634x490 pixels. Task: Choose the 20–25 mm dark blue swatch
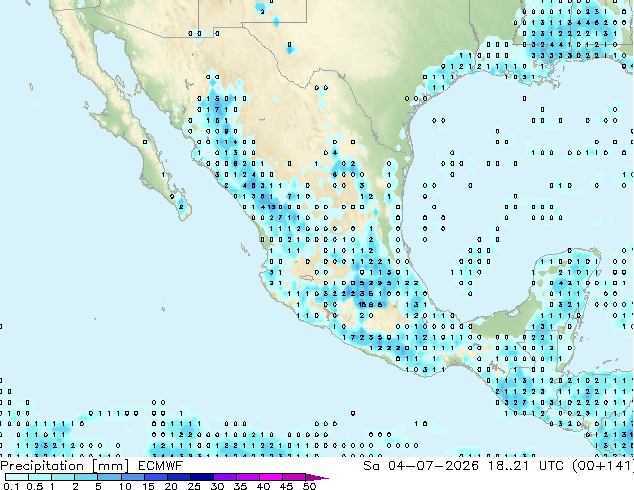point(178,477)
